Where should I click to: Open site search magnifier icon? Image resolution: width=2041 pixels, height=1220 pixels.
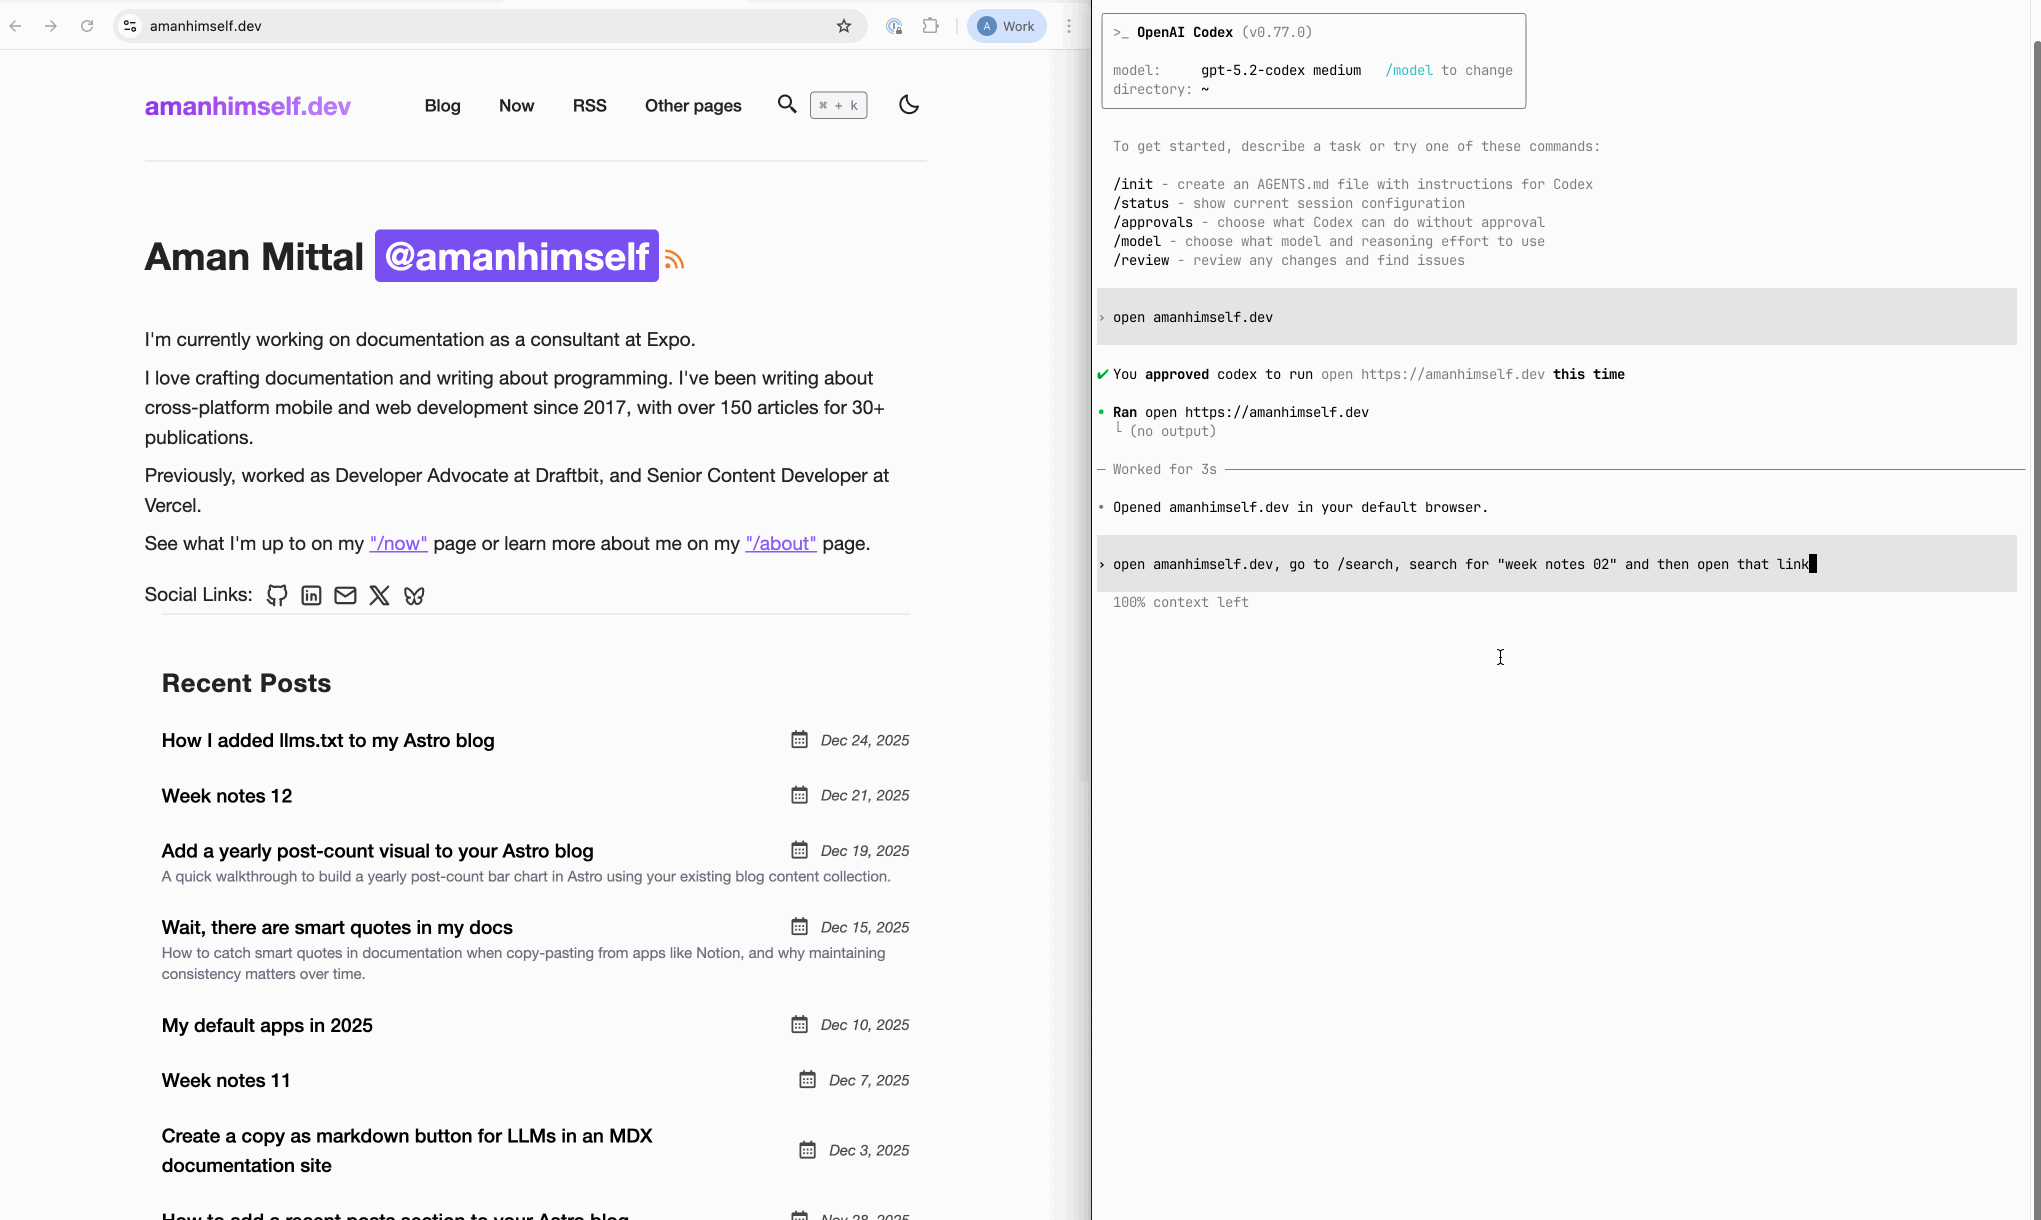(x=787, y=105)
